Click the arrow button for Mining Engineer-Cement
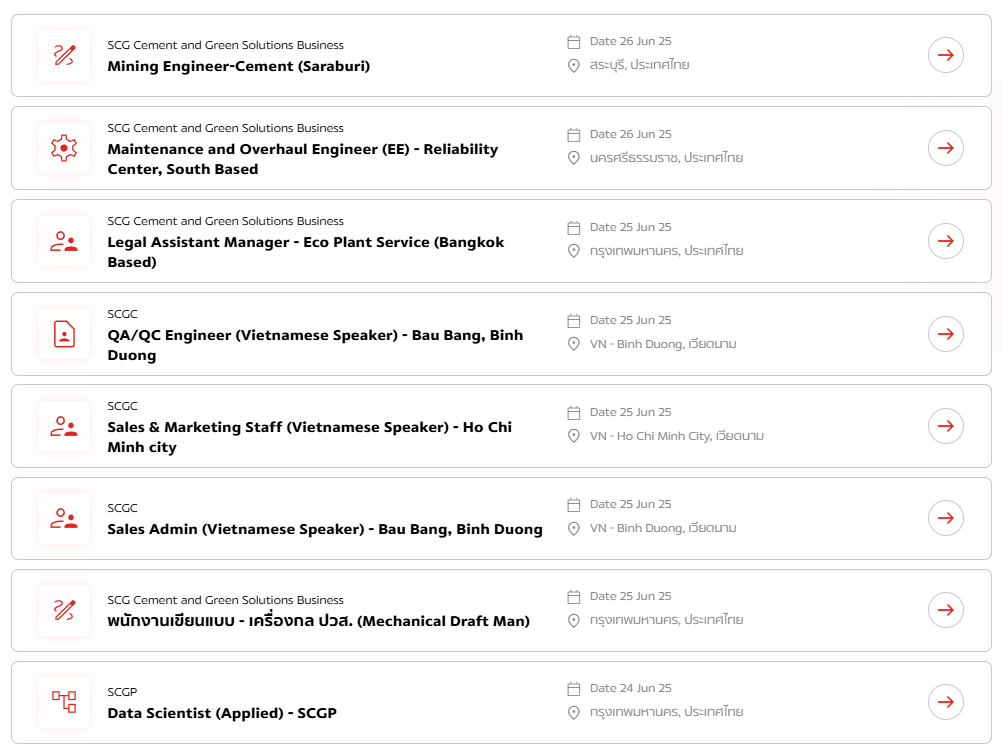This screenshot has height=751, width=1003. 945,55
